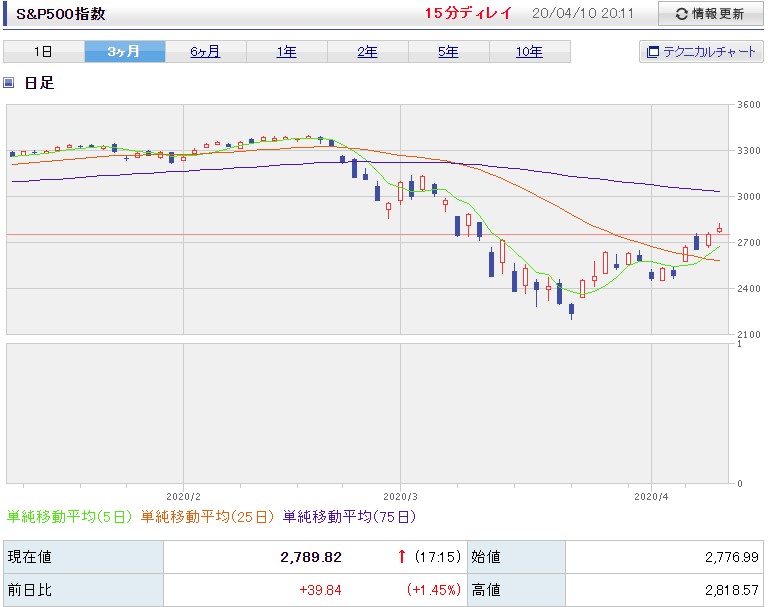This screenshot has height=607, width=768.
Task: Click the 2020/2 axis label
Action: [183, 496]
